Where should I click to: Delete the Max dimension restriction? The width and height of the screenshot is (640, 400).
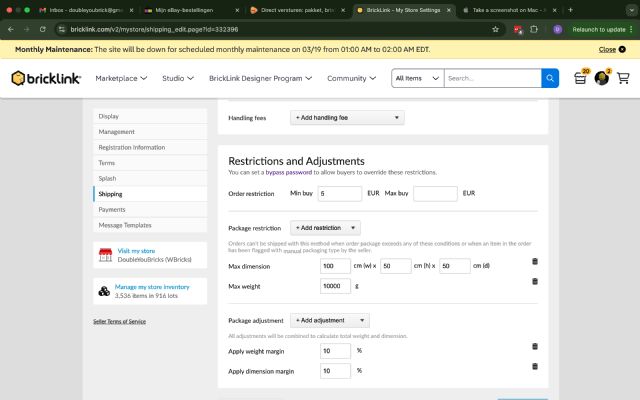click(535, 262)
